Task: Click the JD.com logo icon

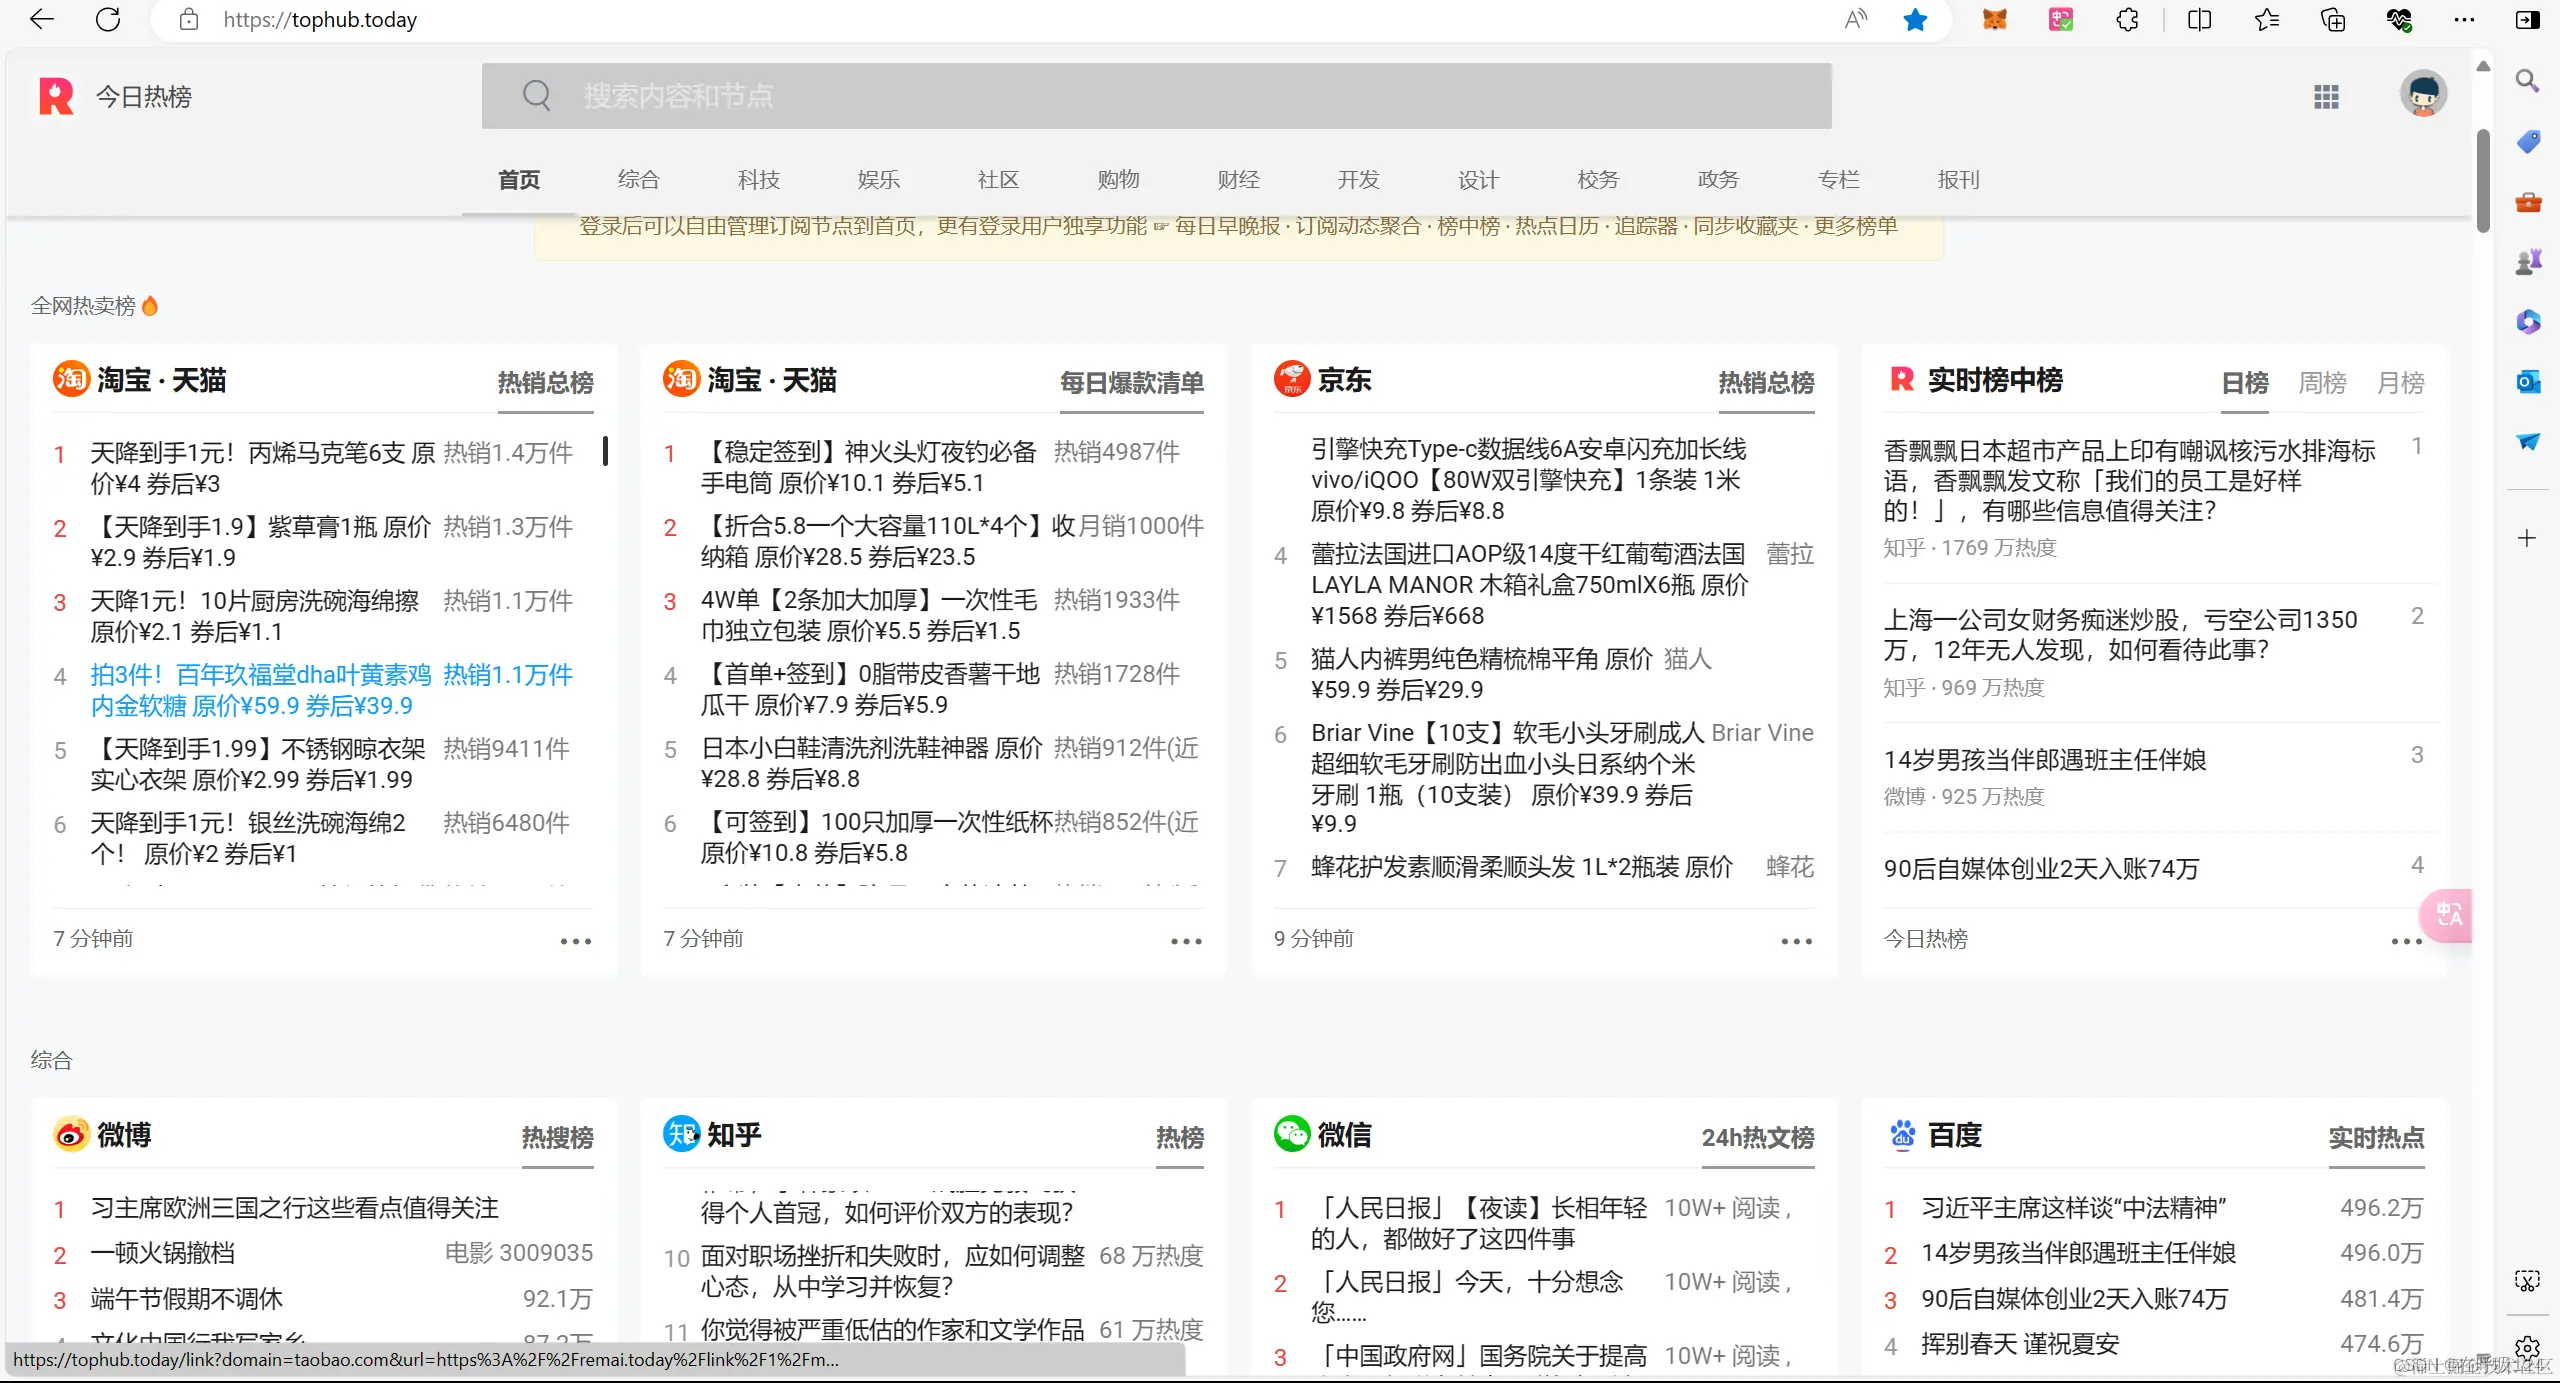Action: (1292, 379)
